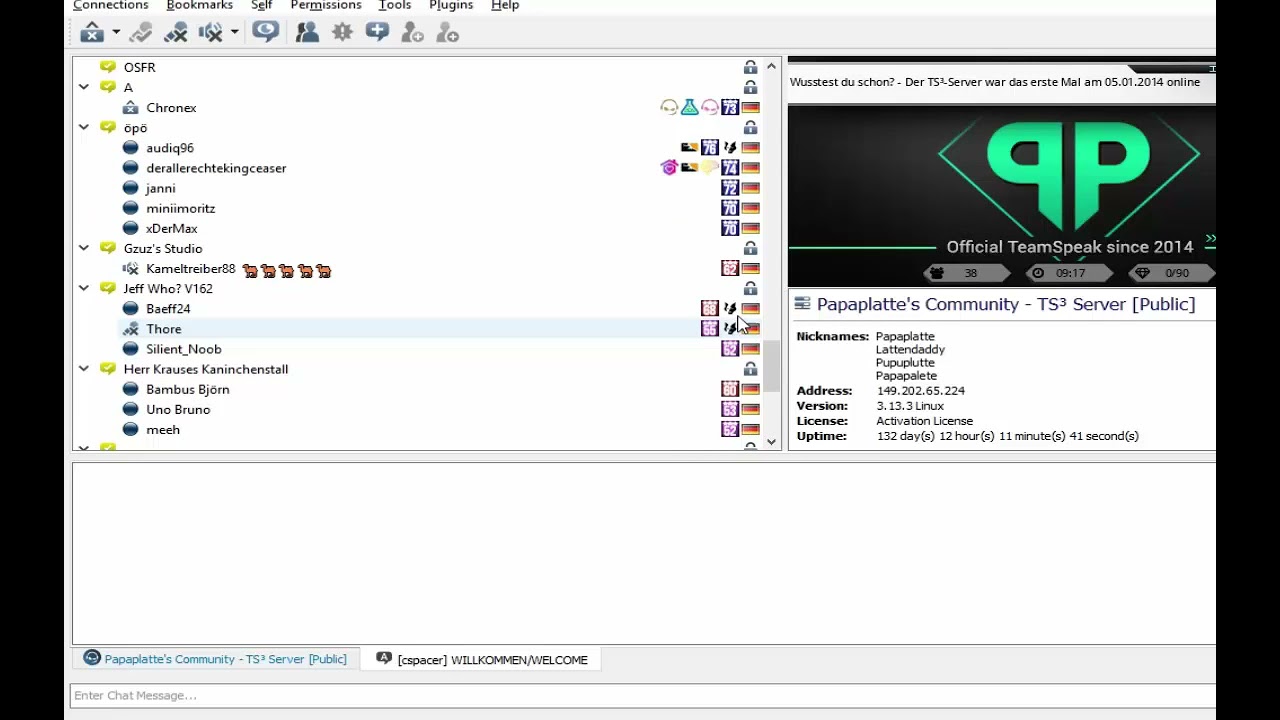Click the OSFR channel lock icon
Screen dimensions: 1280x720
[x=750, y=67]
